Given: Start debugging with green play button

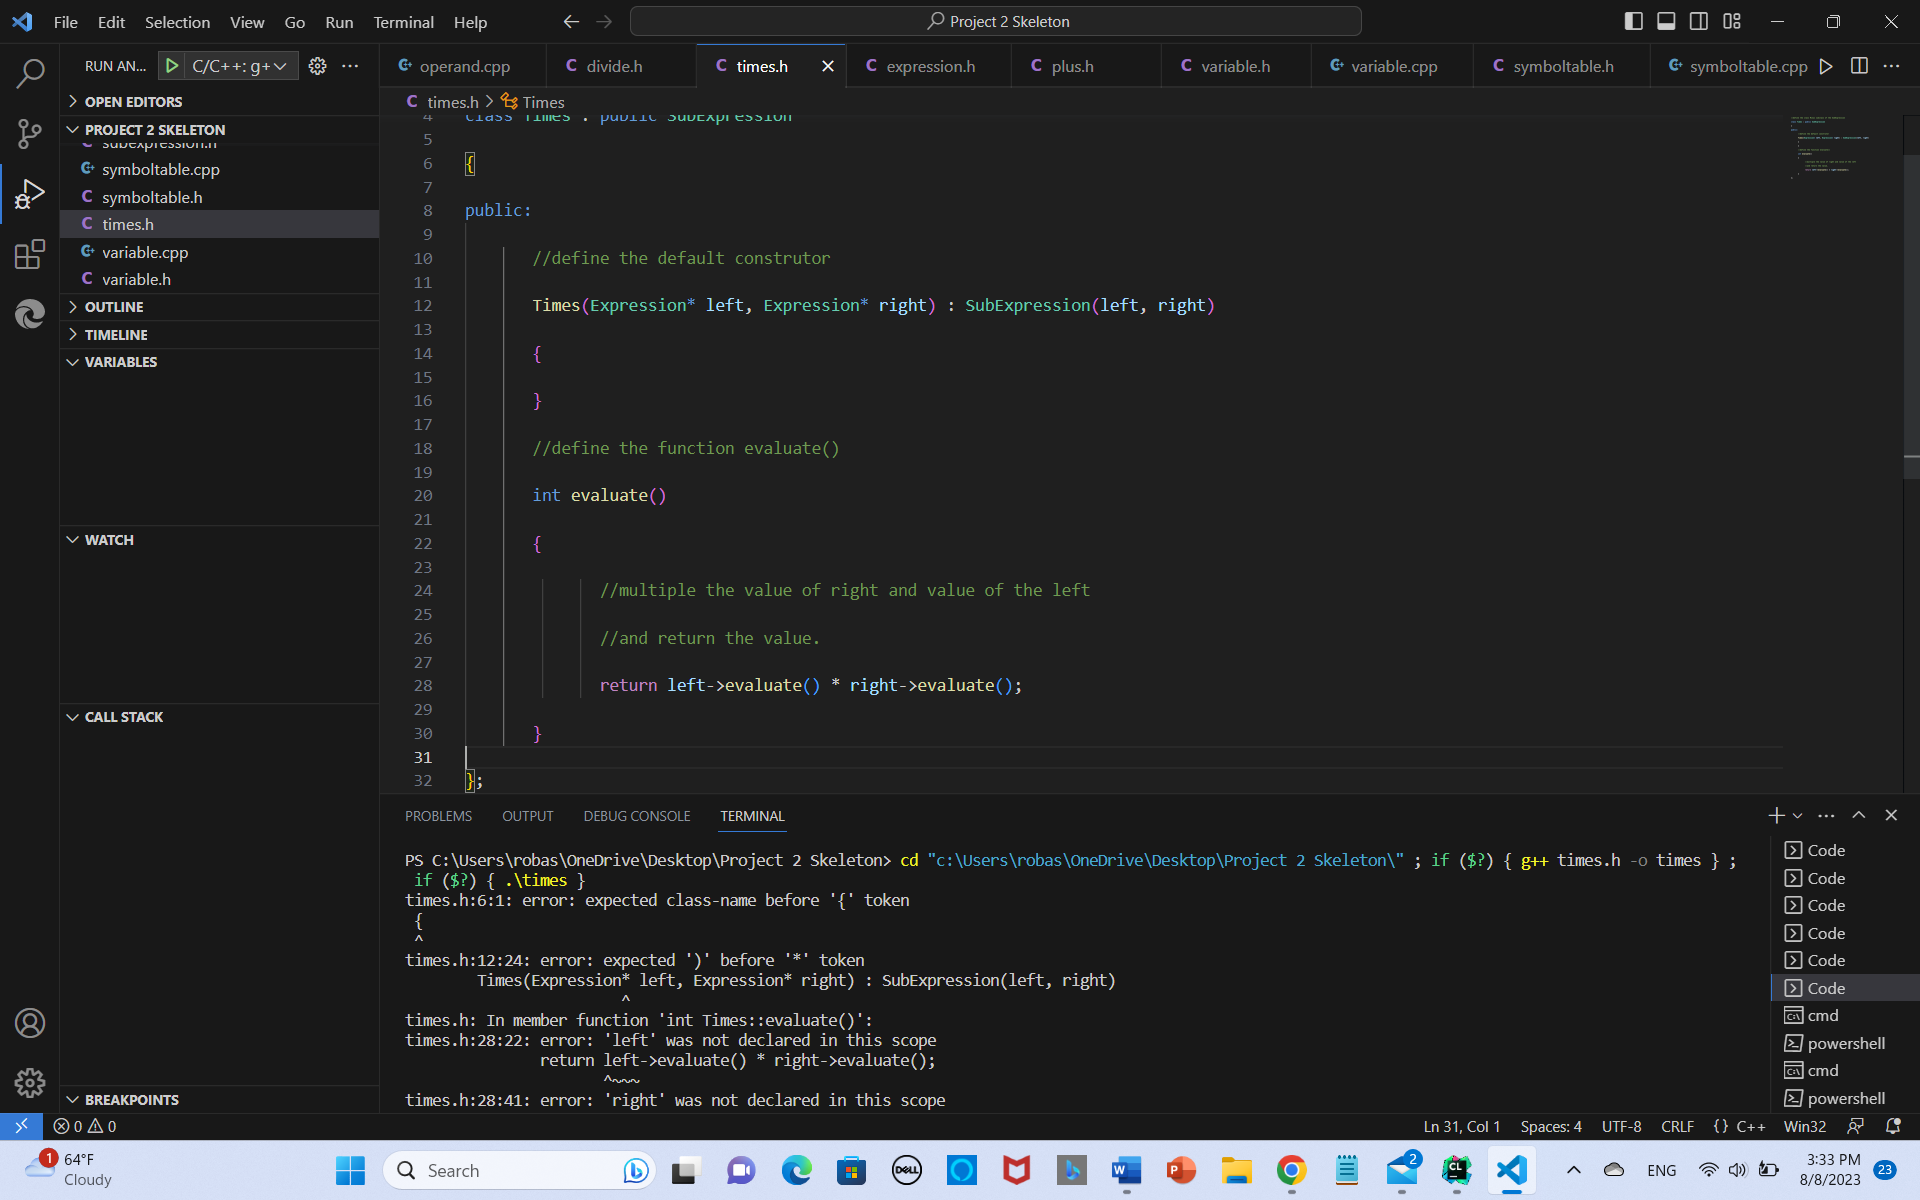Looking at the screenshot, I should 172,66.
